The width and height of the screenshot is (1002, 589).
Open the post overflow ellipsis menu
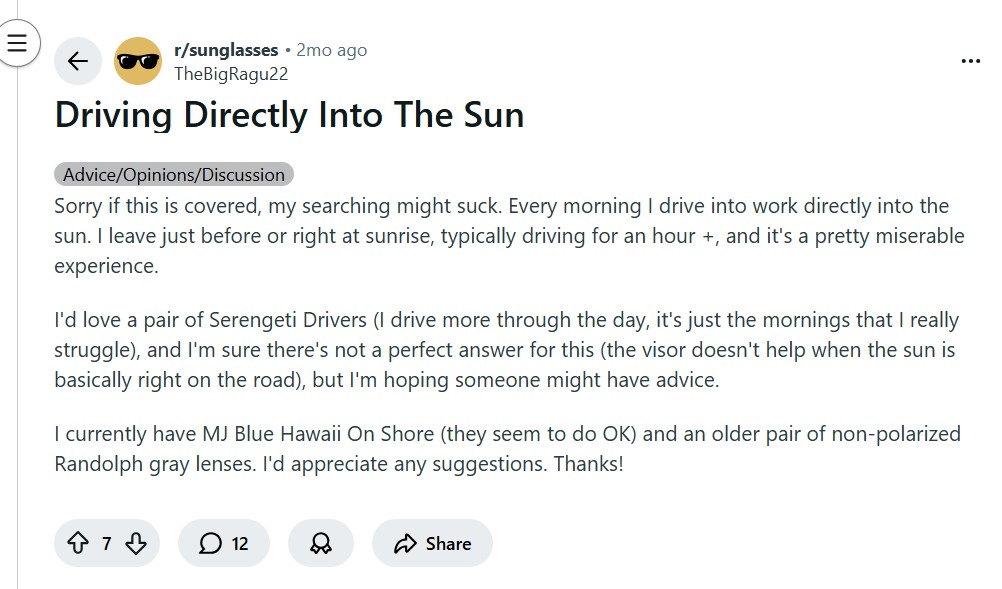pos(970,60)
